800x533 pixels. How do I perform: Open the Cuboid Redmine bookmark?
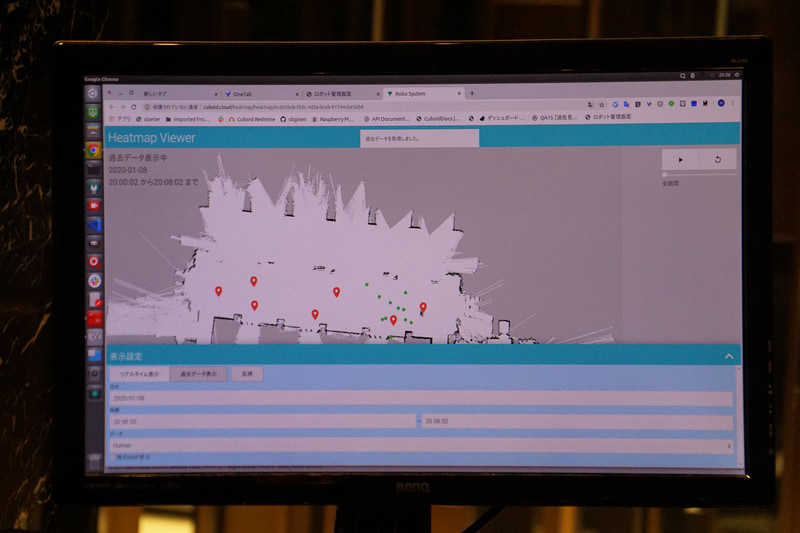point(252,119)
